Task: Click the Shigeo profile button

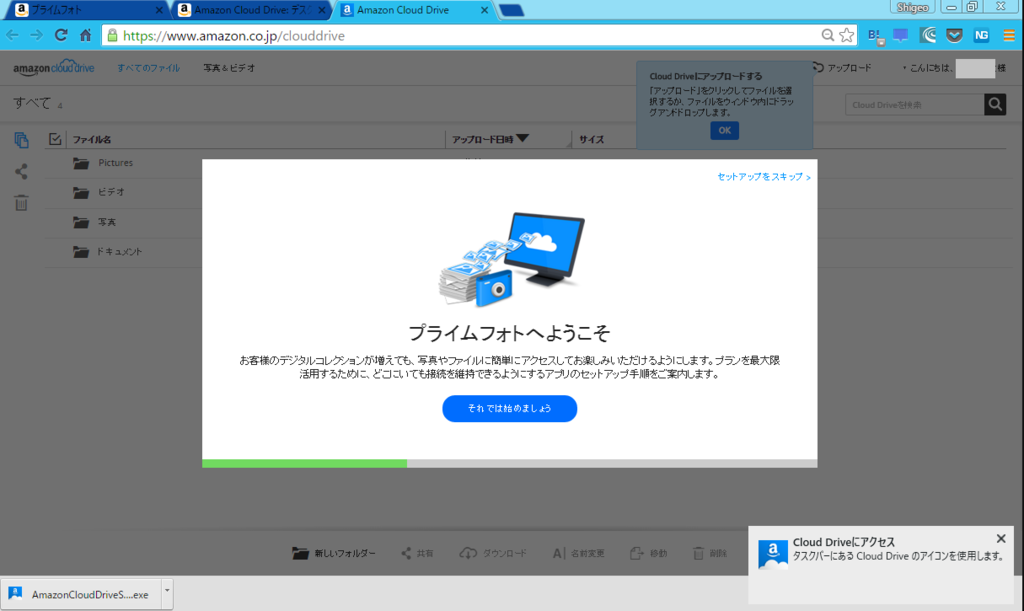Action: point(912,8)
